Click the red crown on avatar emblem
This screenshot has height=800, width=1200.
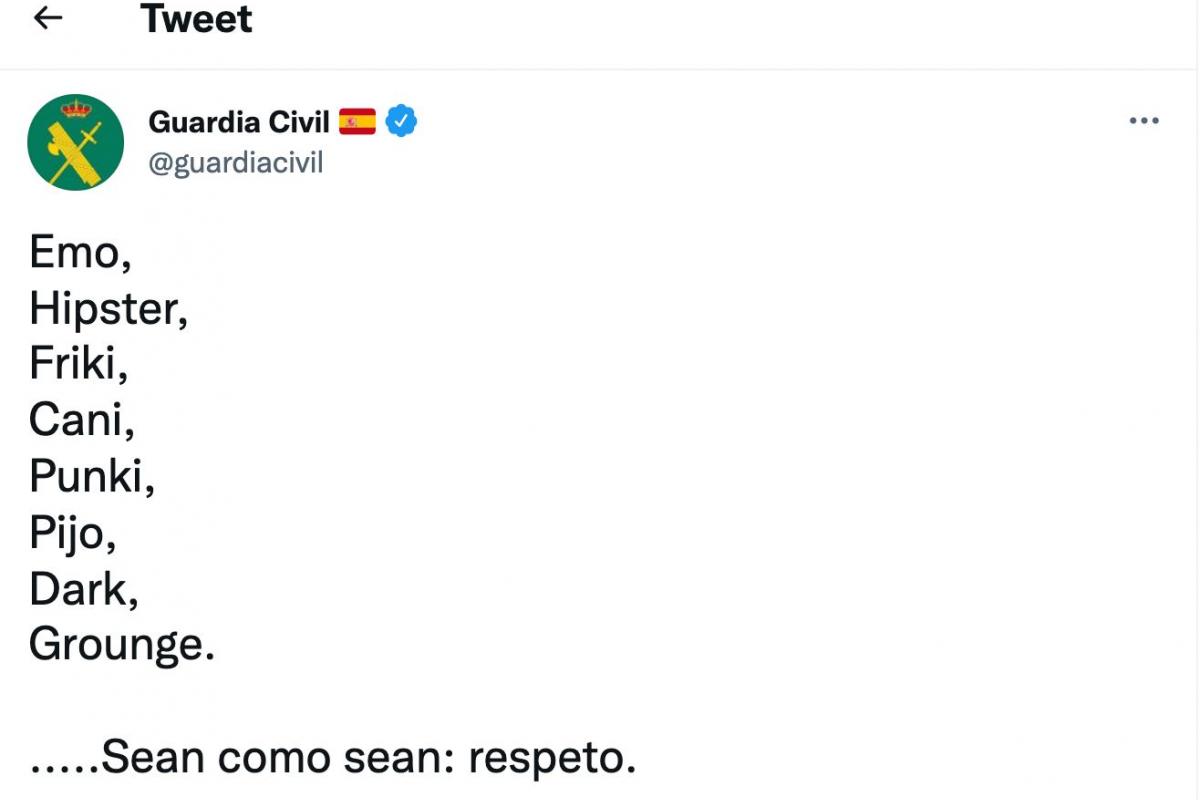point(75,108)
